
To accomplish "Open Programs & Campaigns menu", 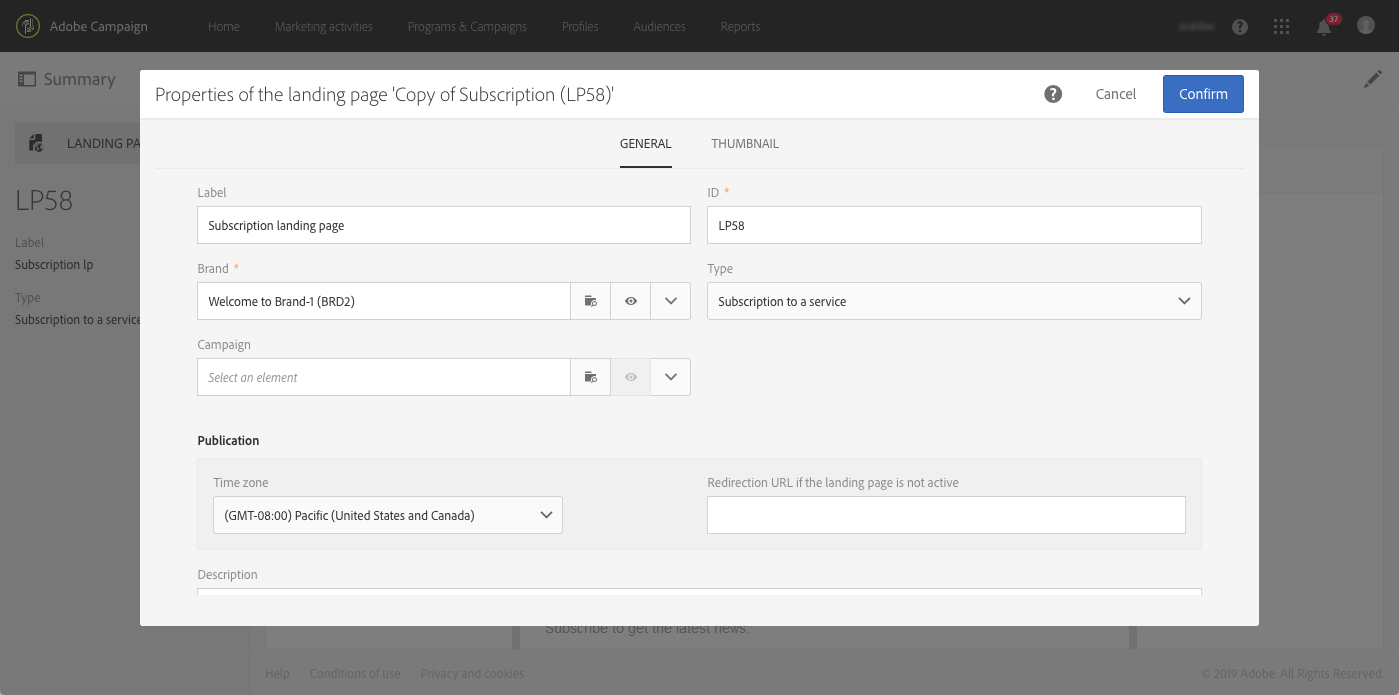I will click(x=467, y=27).
